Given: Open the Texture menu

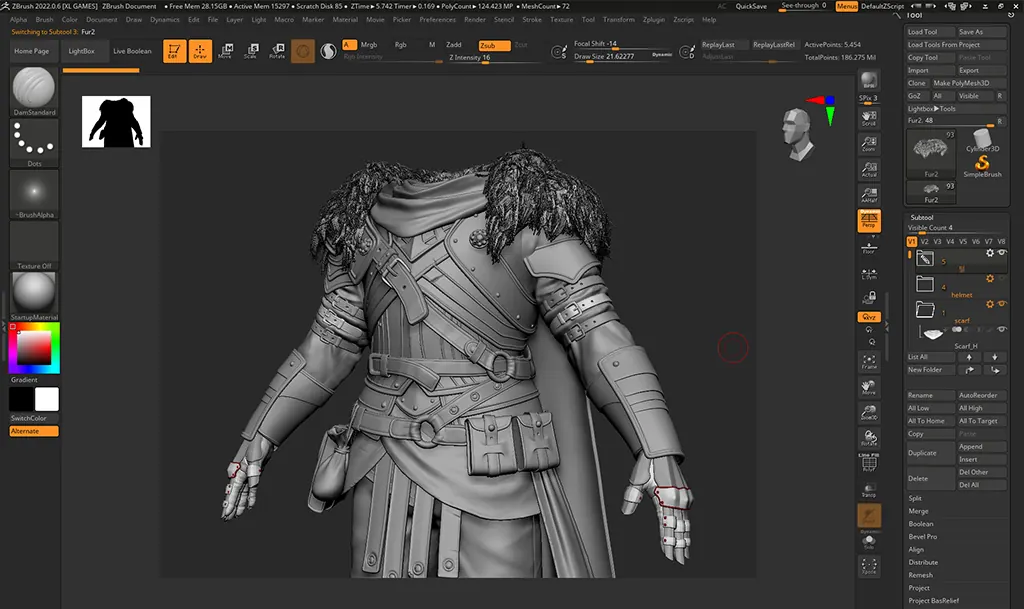Looking at the screenshot, I should (561, 20).
